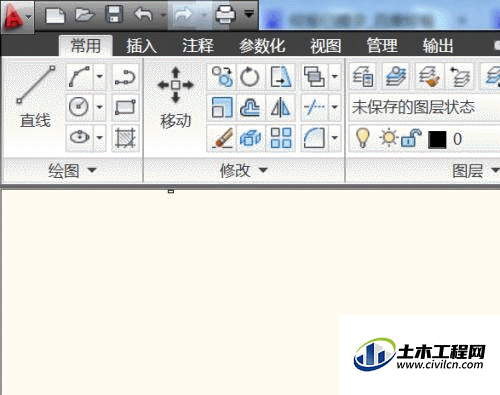Expand the Ellipse tool dropdown arrow
Screen dimensions: 500x395
tap(100, 138)
